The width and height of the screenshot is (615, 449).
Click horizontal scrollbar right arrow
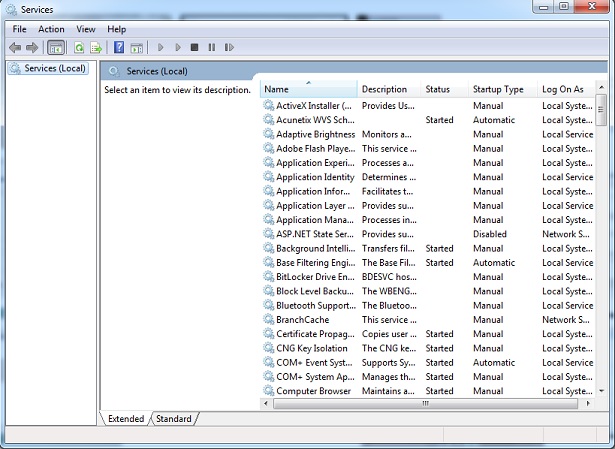pos(588,403)
